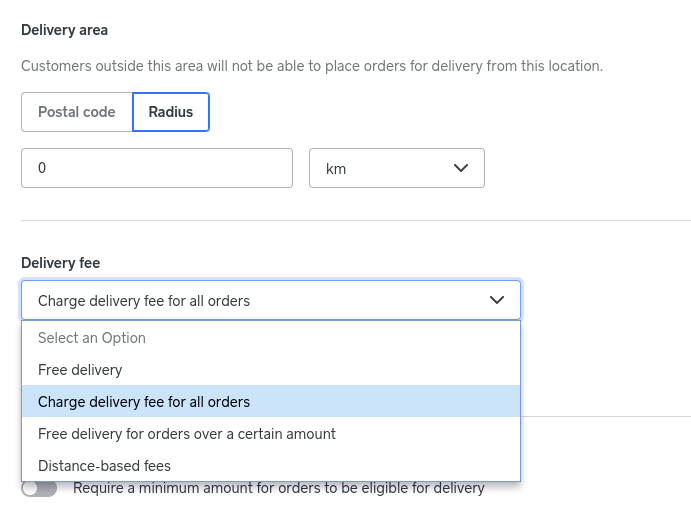Click the '0' value in radius field

[42, 168]
